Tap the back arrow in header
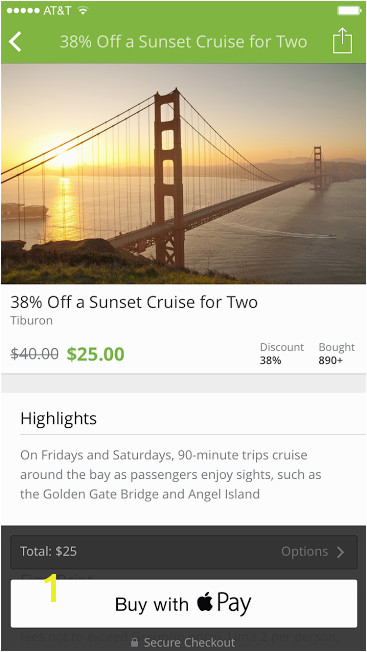The height and width of the screenshot is (652, 367). [x=15, y=42]
